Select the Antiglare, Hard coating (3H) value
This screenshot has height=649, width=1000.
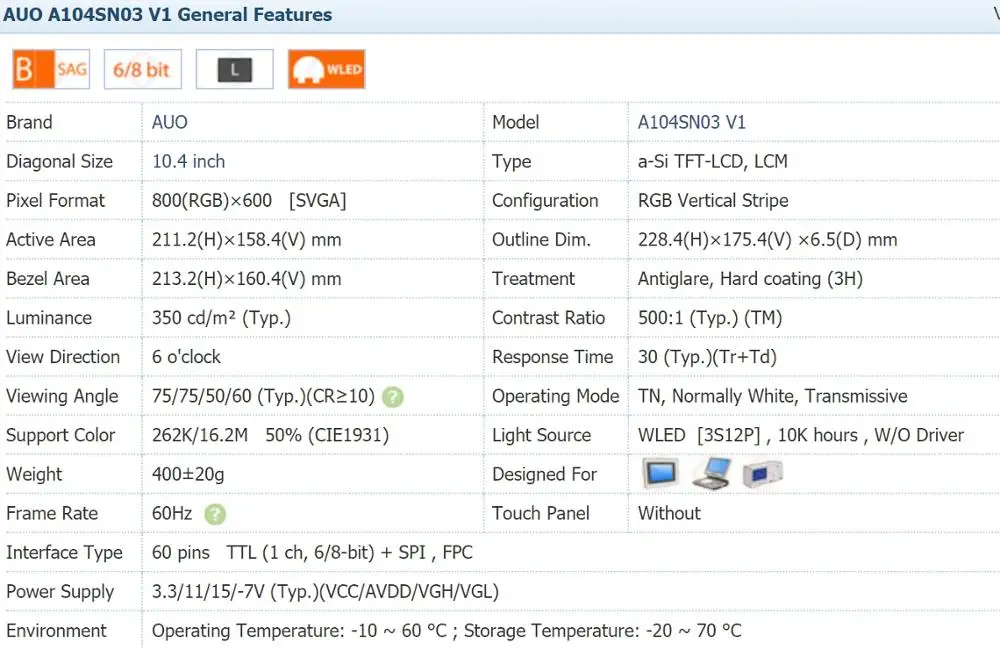coord(750,279)
